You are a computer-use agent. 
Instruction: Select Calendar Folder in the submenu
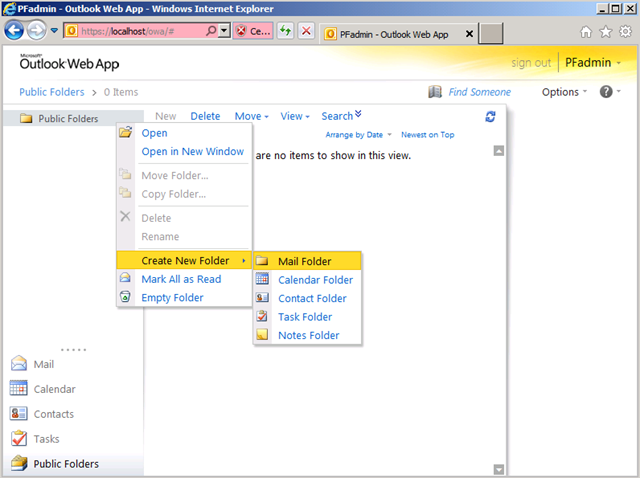(307, 280)
